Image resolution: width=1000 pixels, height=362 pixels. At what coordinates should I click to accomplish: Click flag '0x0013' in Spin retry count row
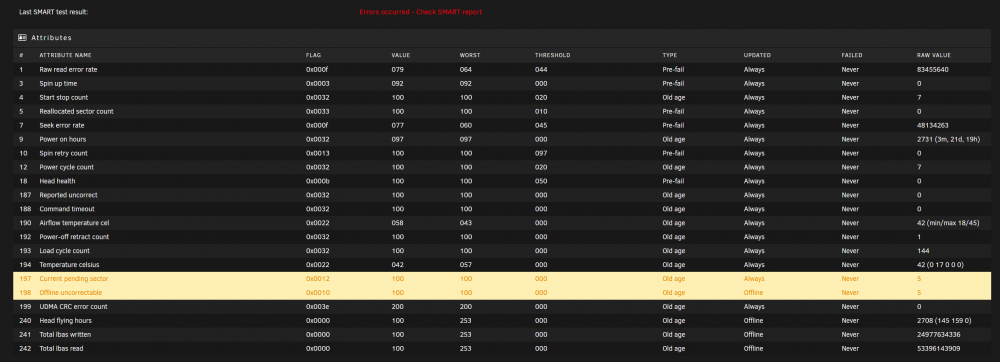pos(318,153)
